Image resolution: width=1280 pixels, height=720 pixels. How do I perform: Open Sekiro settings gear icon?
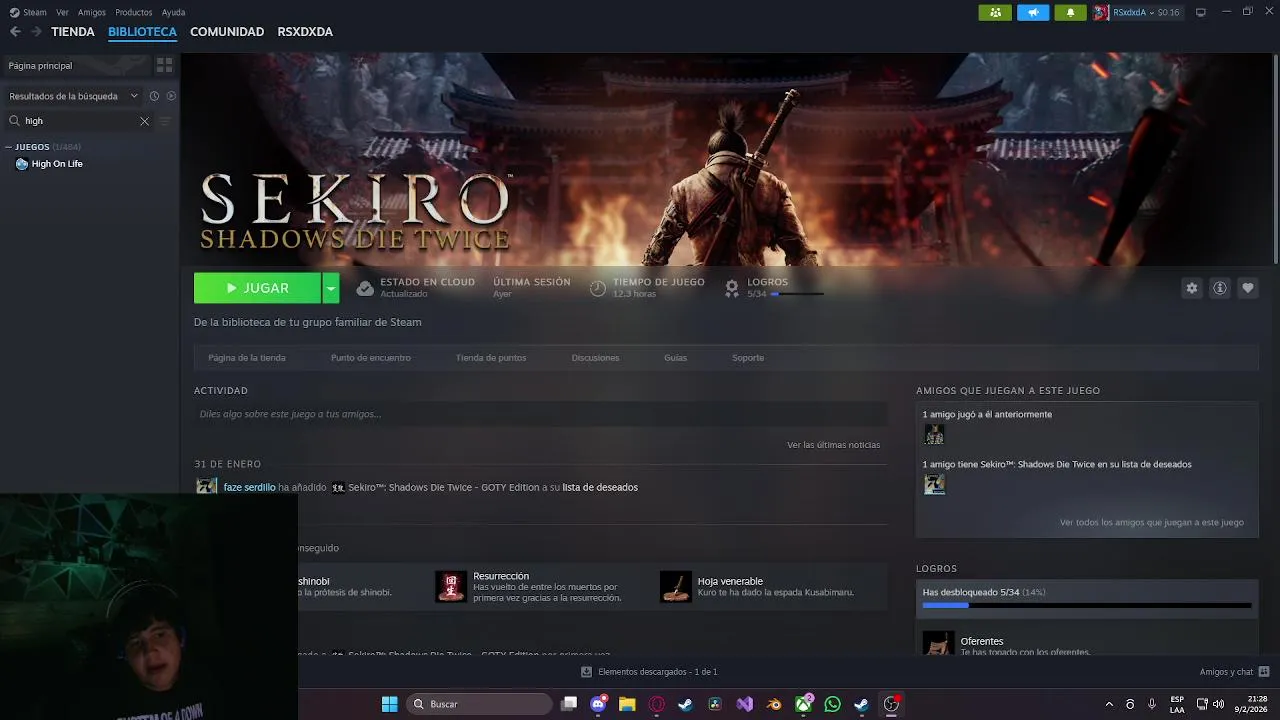tap(1191, 288)
